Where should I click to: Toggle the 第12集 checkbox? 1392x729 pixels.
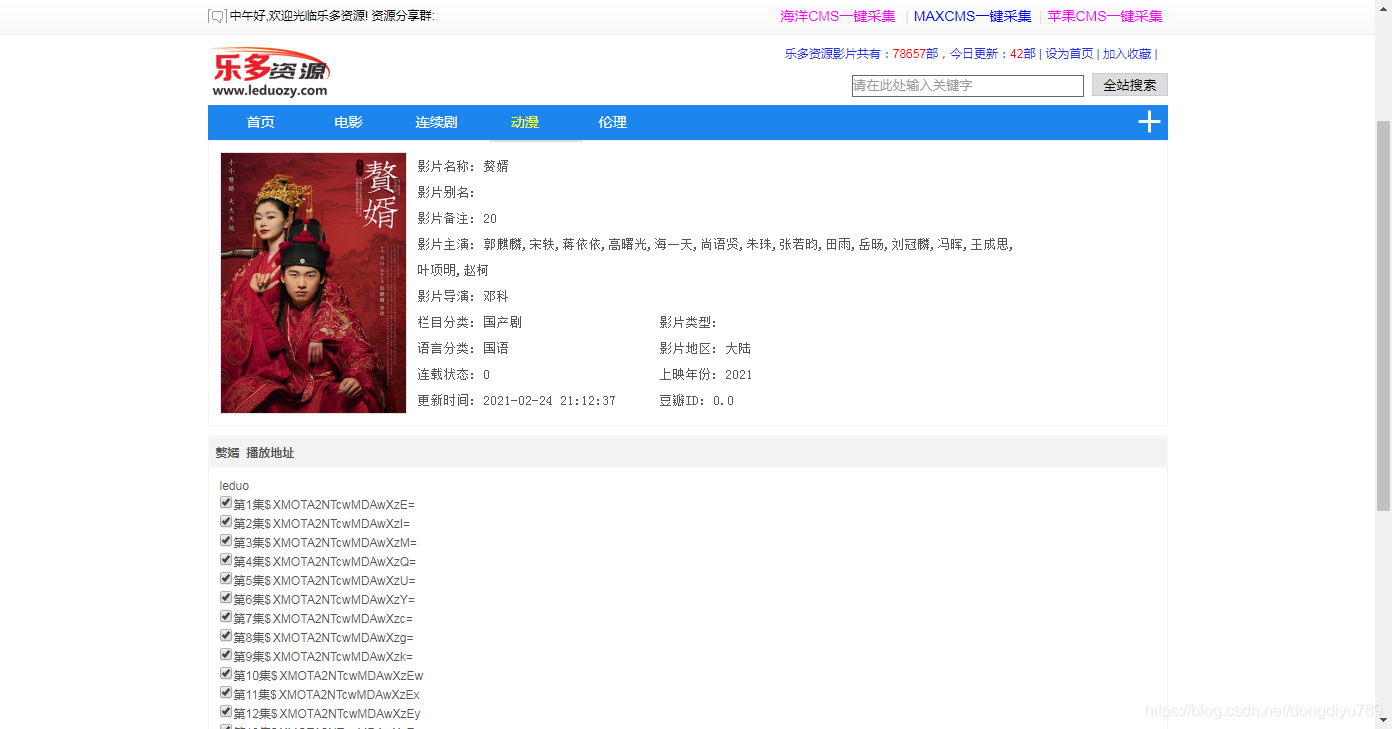click(x=226, y=712)
